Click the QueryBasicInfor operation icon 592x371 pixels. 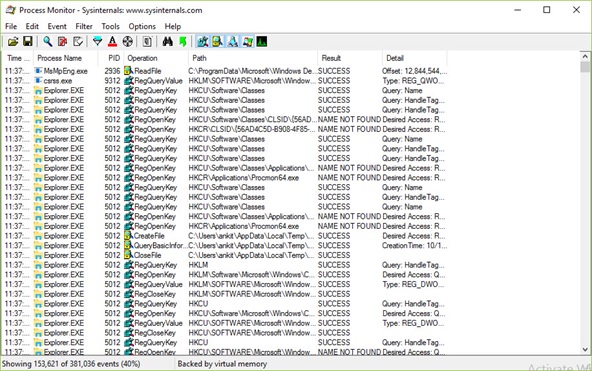129,245
